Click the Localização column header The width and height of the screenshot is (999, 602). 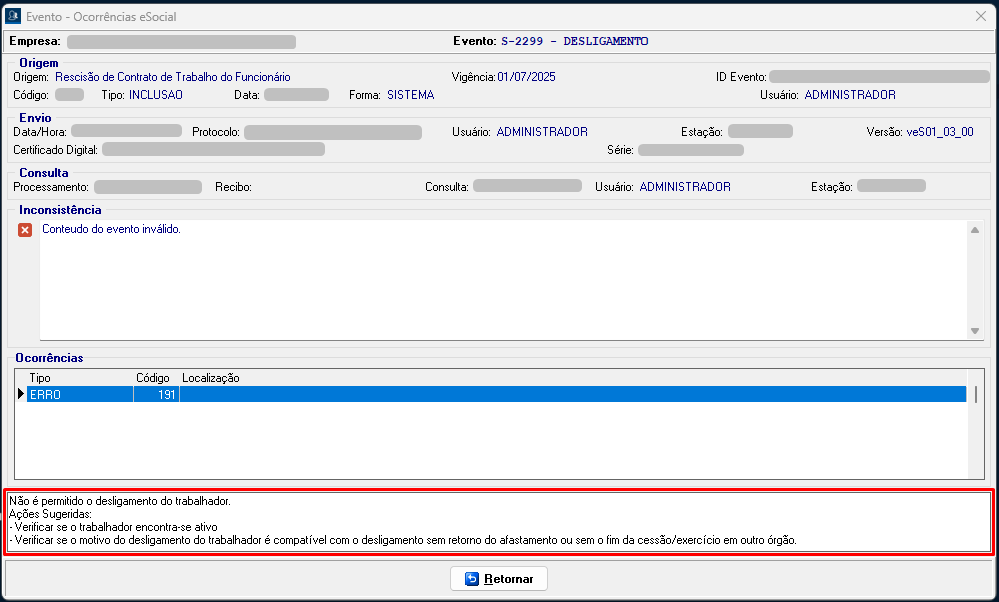coord(210,378)
